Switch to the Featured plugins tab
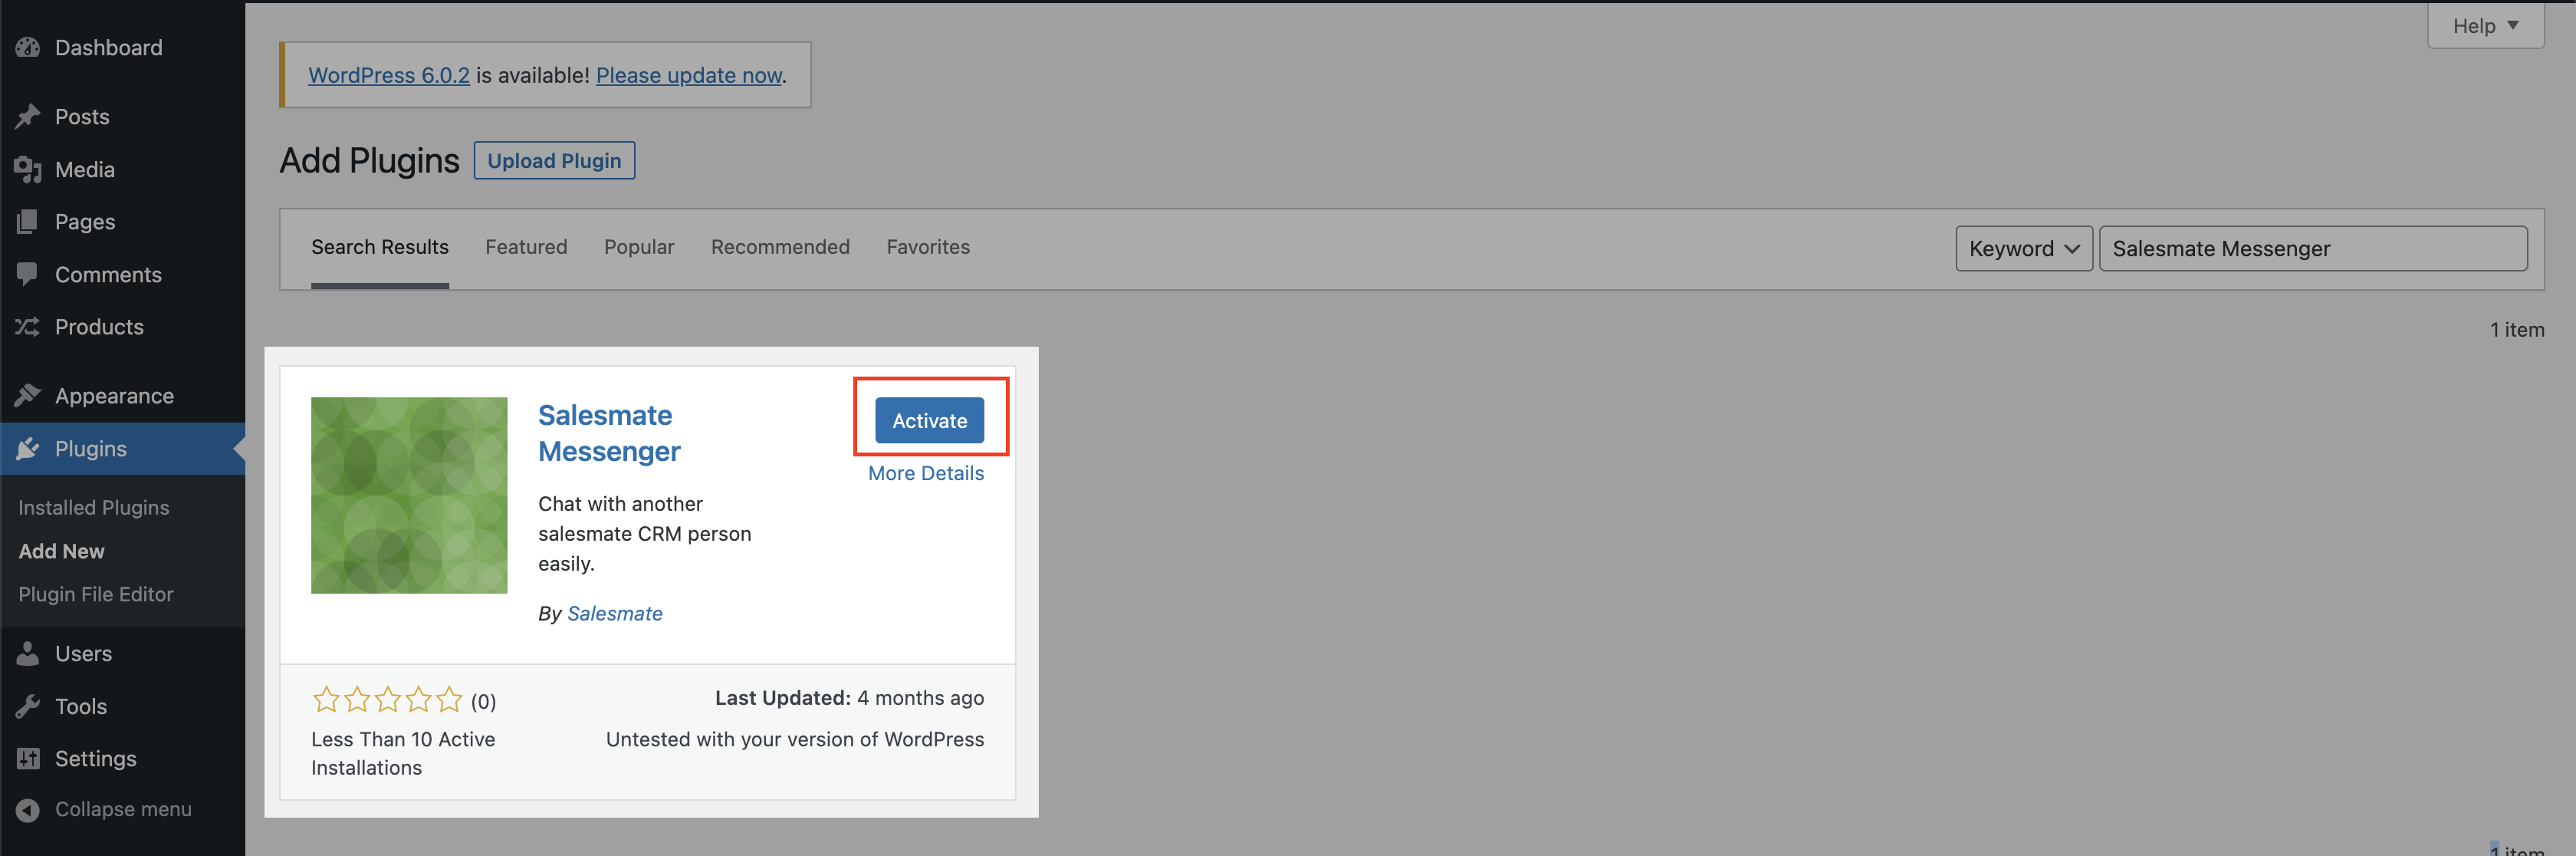The height and width of the screenshot is (856, 2576). [x=526, y=247]
